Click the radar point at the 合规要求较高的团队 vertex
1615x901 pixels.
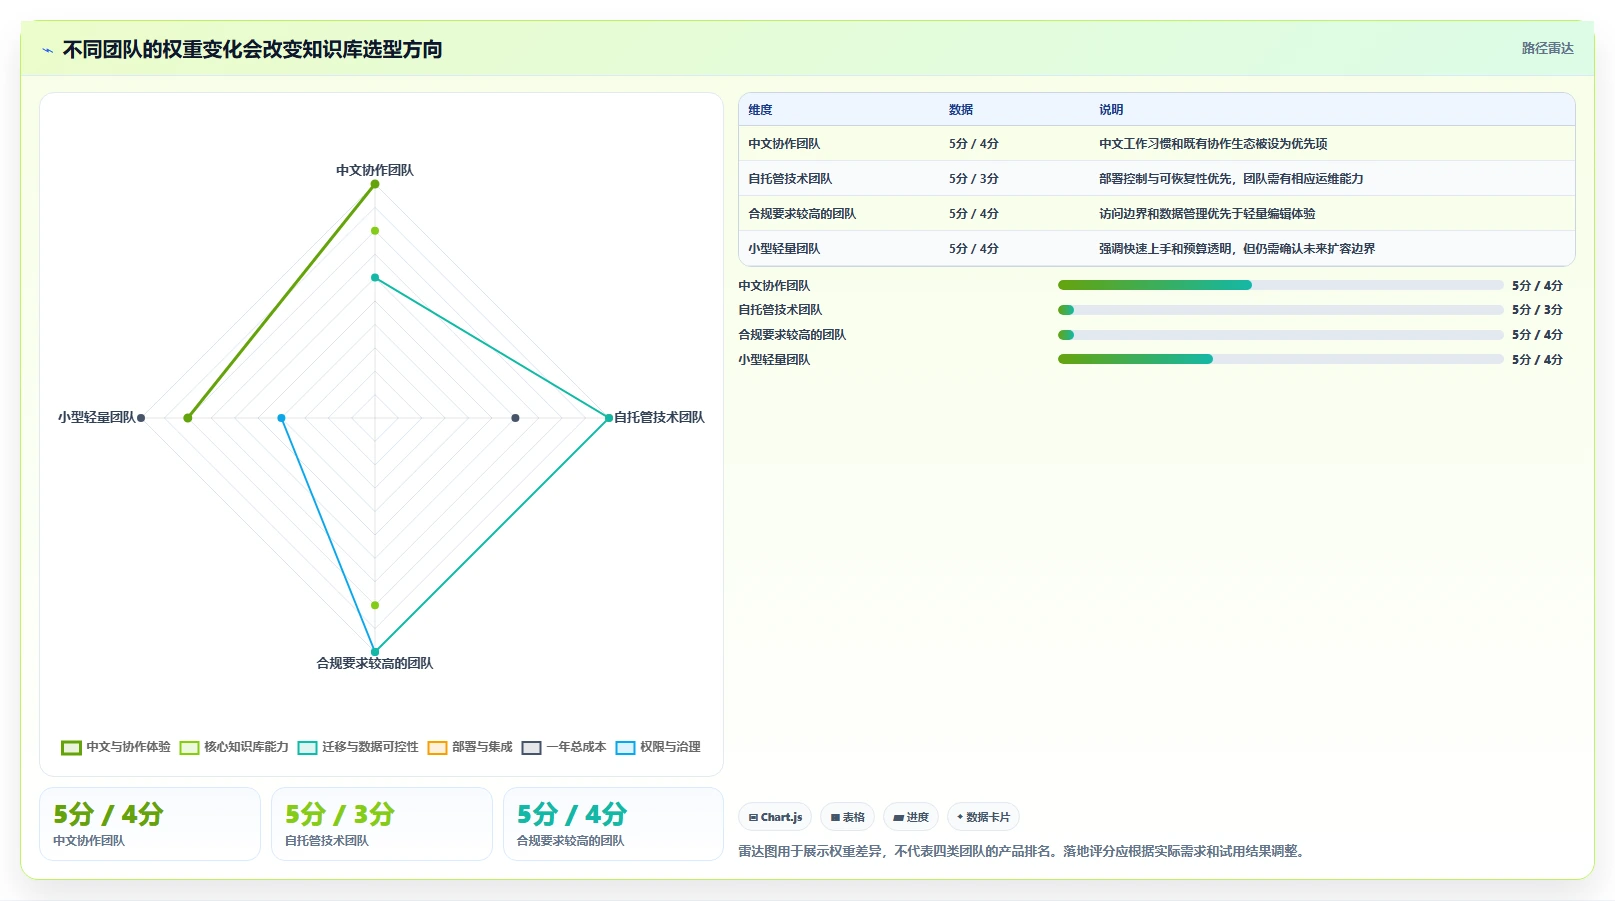(375, 652)
